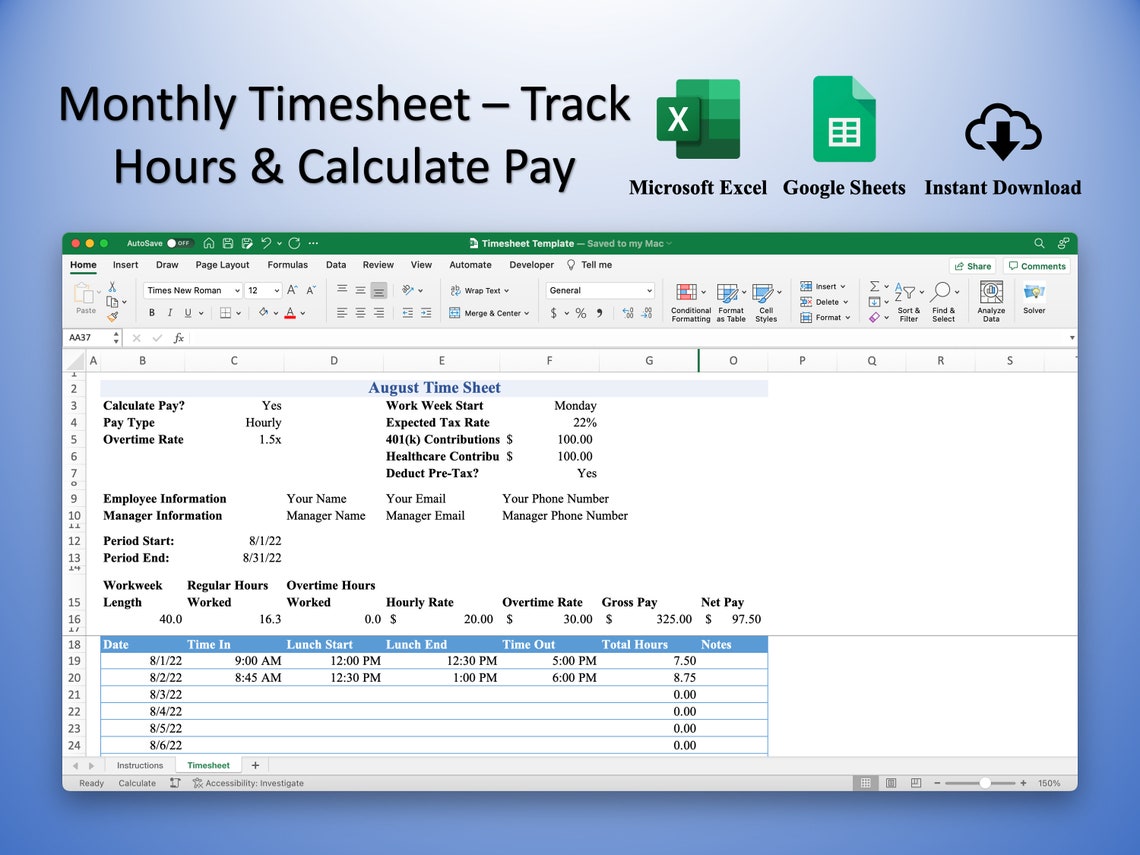Apply the Percent Style format
The image size is (1140, 855).
click(580, 312)
